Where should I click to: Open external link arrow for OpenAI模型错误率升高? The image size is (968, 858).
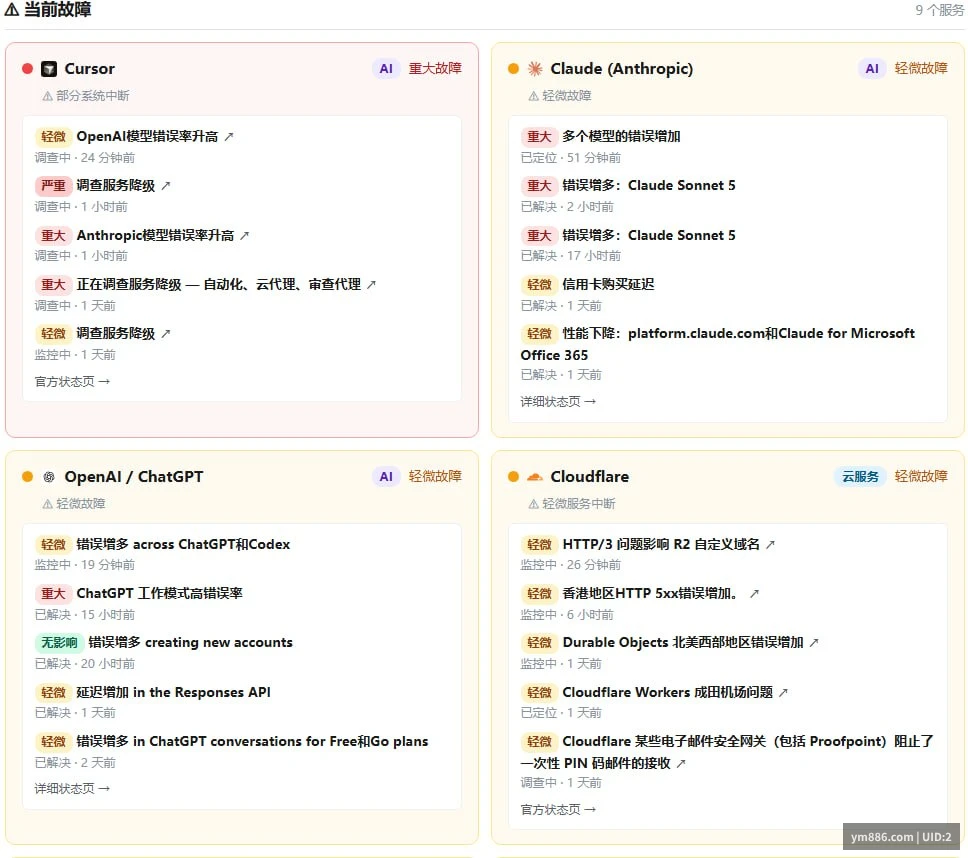(x=229, y=136)
